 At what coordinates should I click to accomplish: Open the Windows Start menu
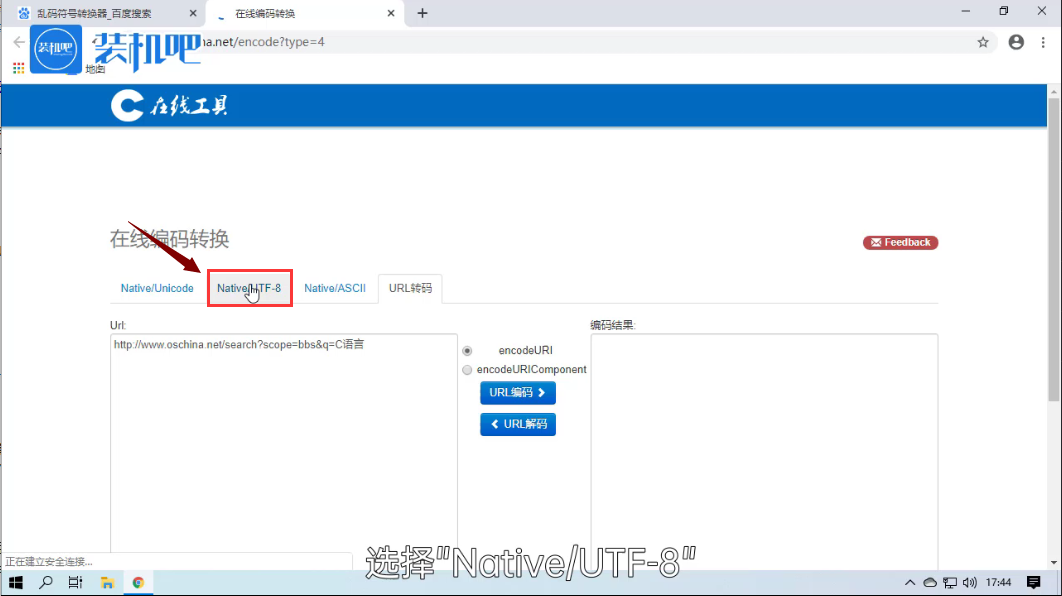tap(16, 583)
